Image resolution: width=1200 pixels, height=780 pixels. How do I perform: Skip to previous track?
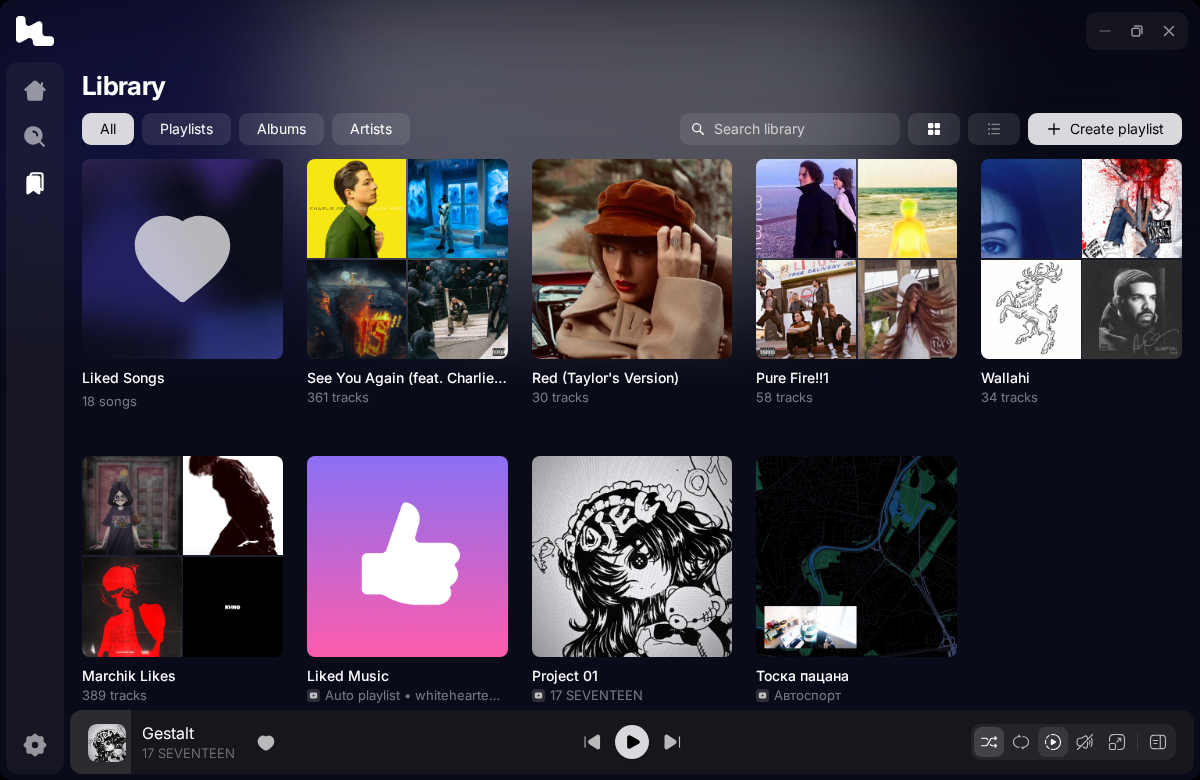pos(592,742)
